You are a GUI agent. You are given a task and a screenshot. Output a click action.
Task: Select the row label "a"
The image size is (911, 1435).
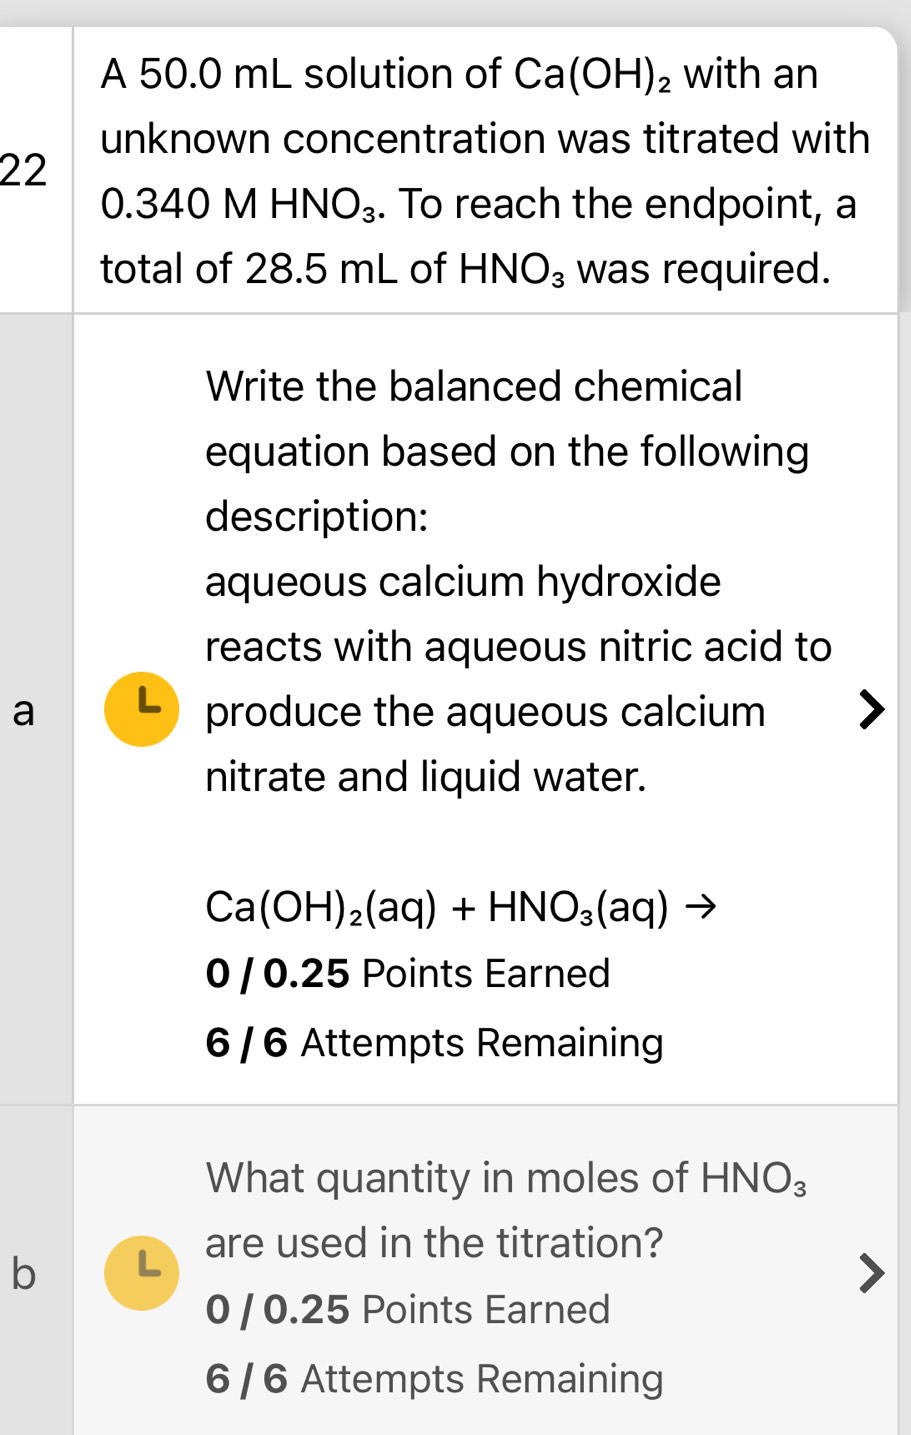tap(24, 711)
